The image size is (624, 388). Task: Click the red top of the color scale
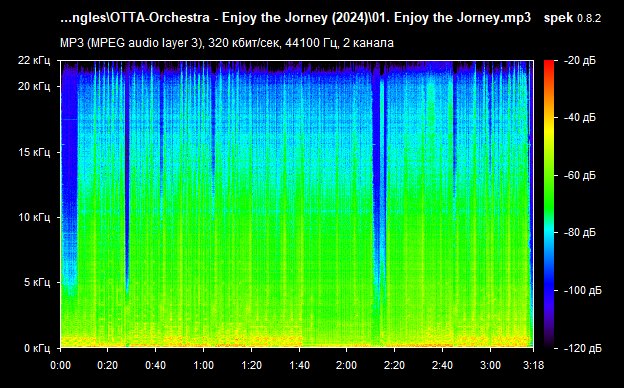coord(549,63)
